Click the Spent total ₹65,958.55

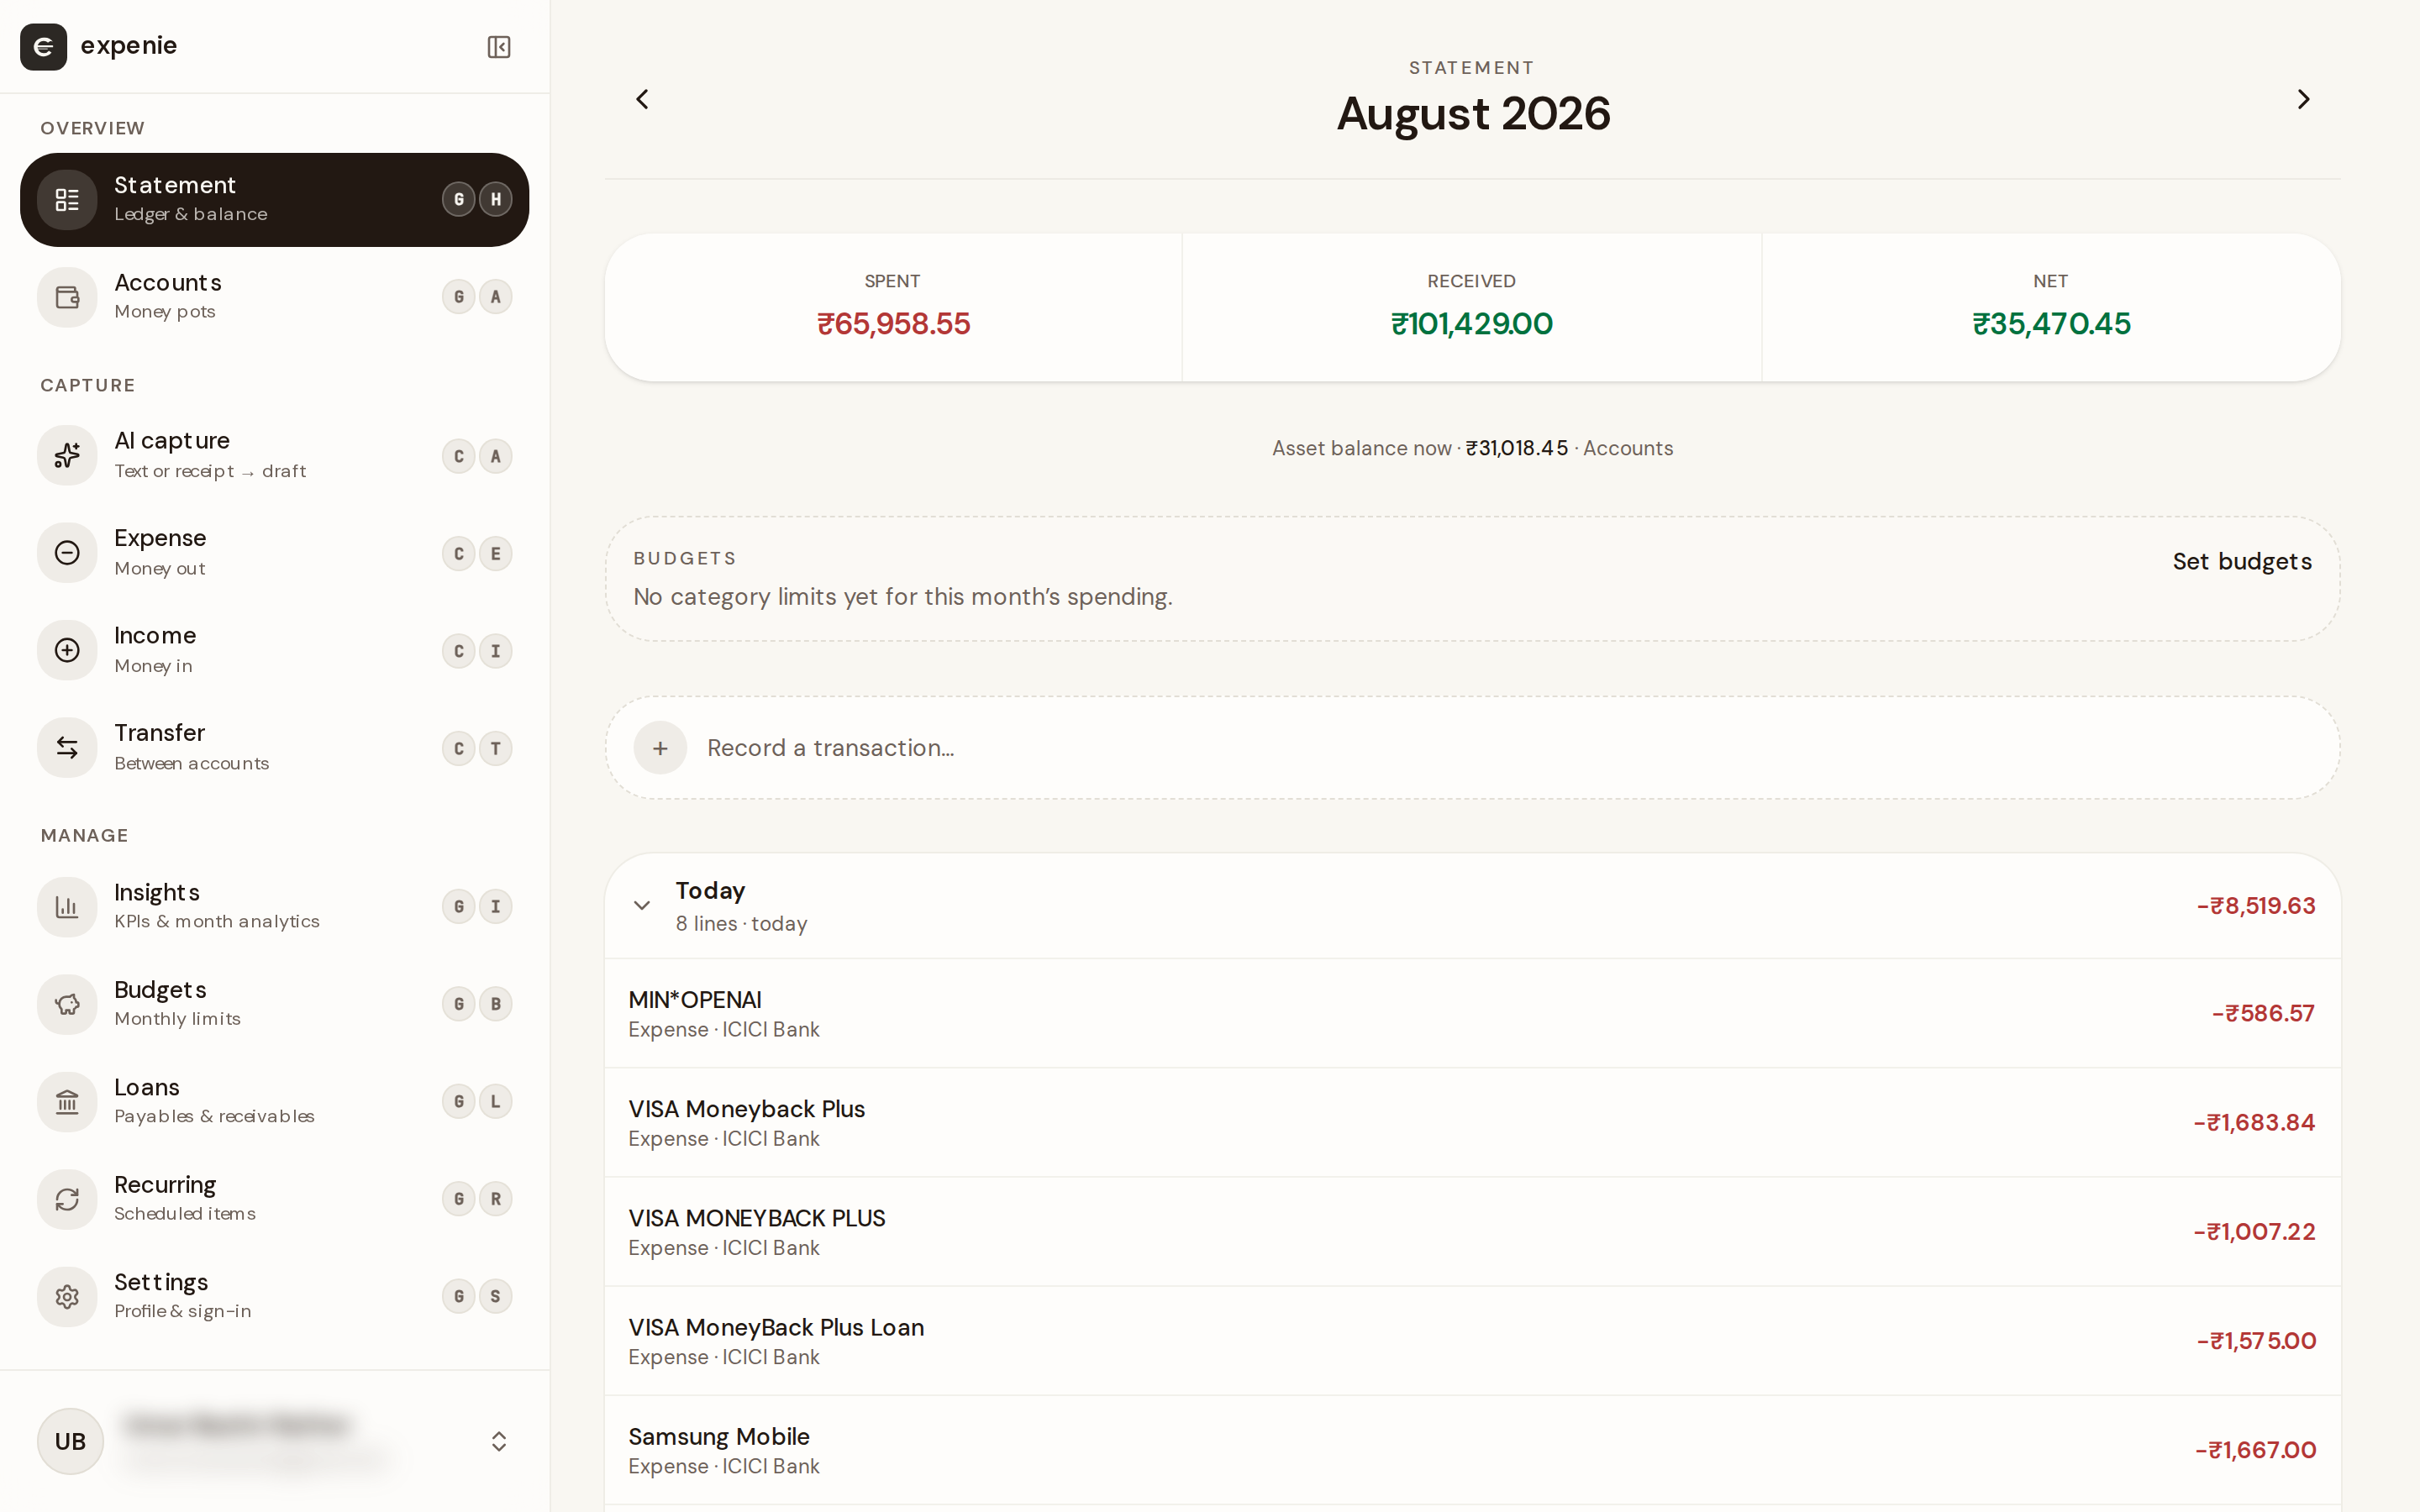point(893,324)
